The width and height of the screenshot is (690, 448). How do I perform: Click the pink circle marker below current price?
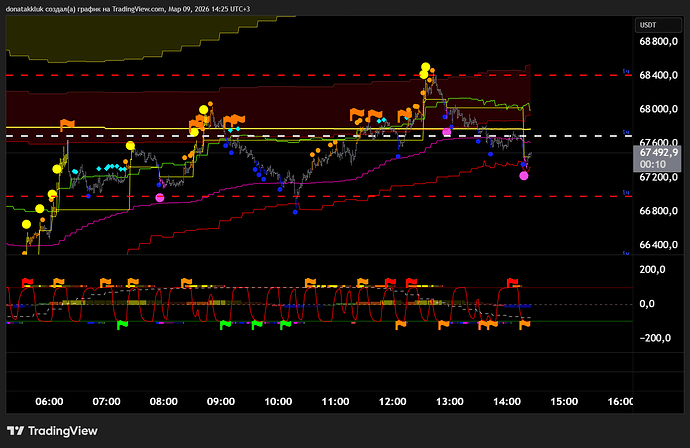tap(524, 175)
